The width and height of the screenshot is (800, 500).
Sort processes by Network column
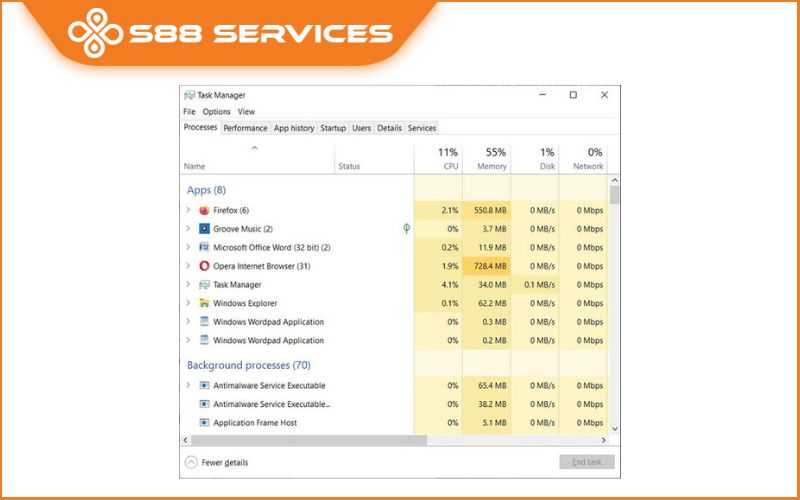(583, 159)
